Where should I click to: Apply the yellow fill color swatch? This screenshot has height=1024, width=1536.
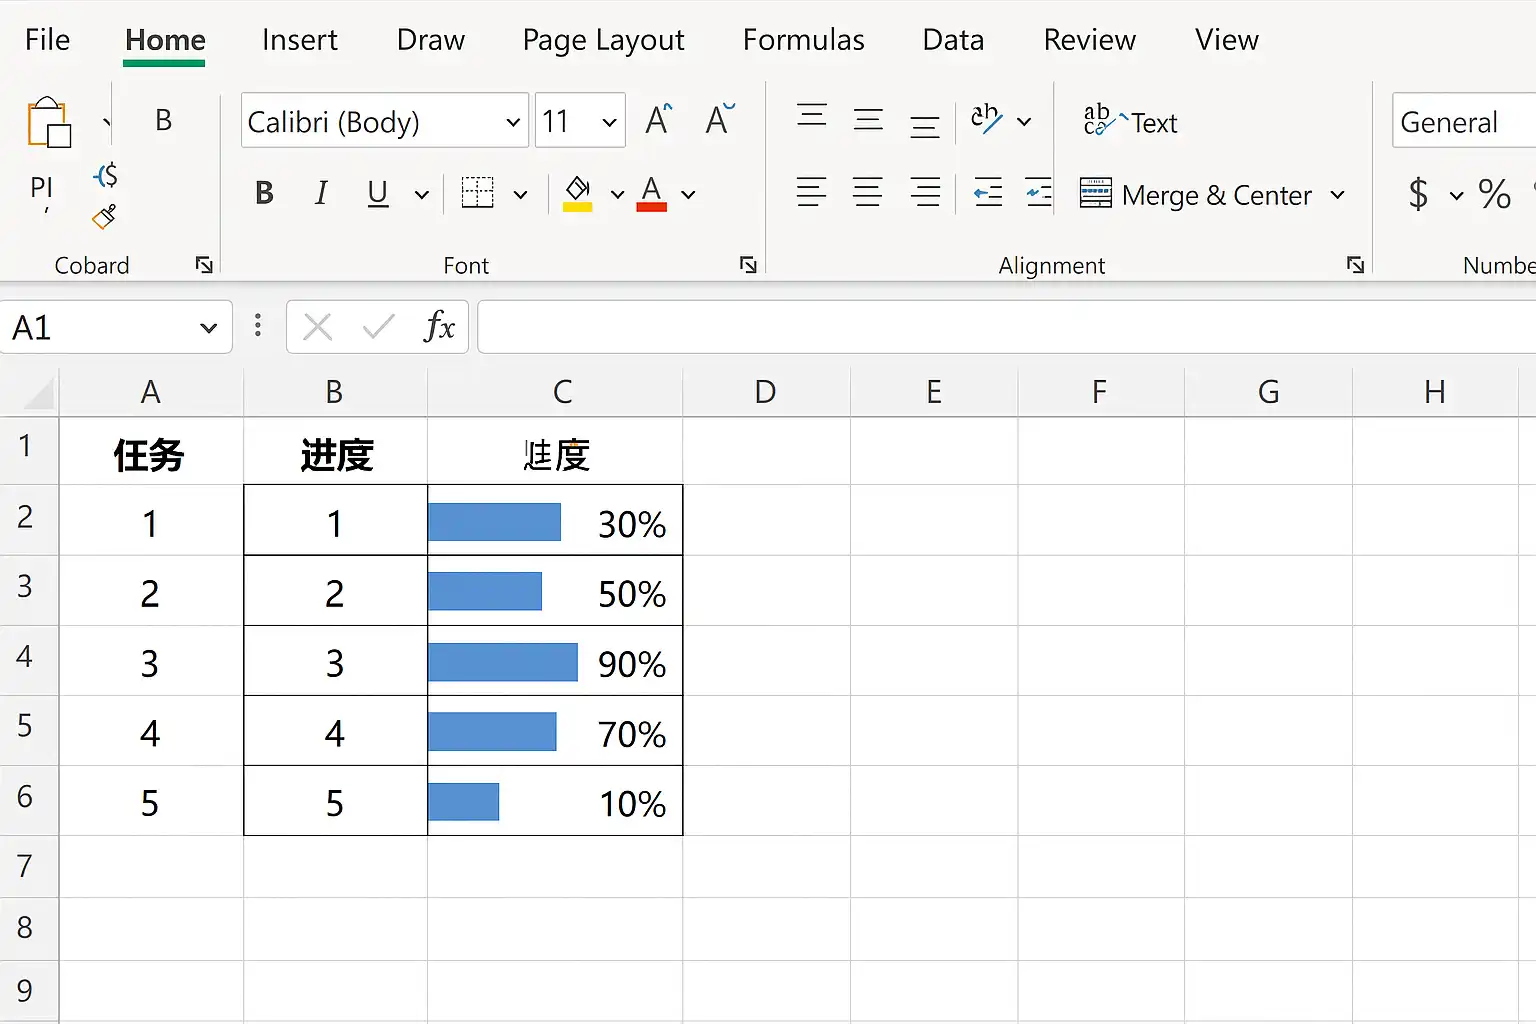click(577, 193)
